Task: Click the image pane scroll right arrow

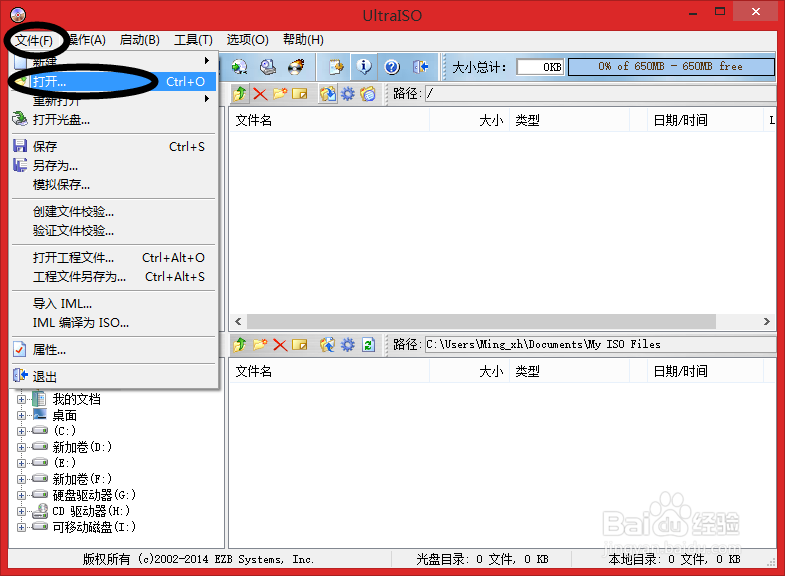Action: click(766, 321)
